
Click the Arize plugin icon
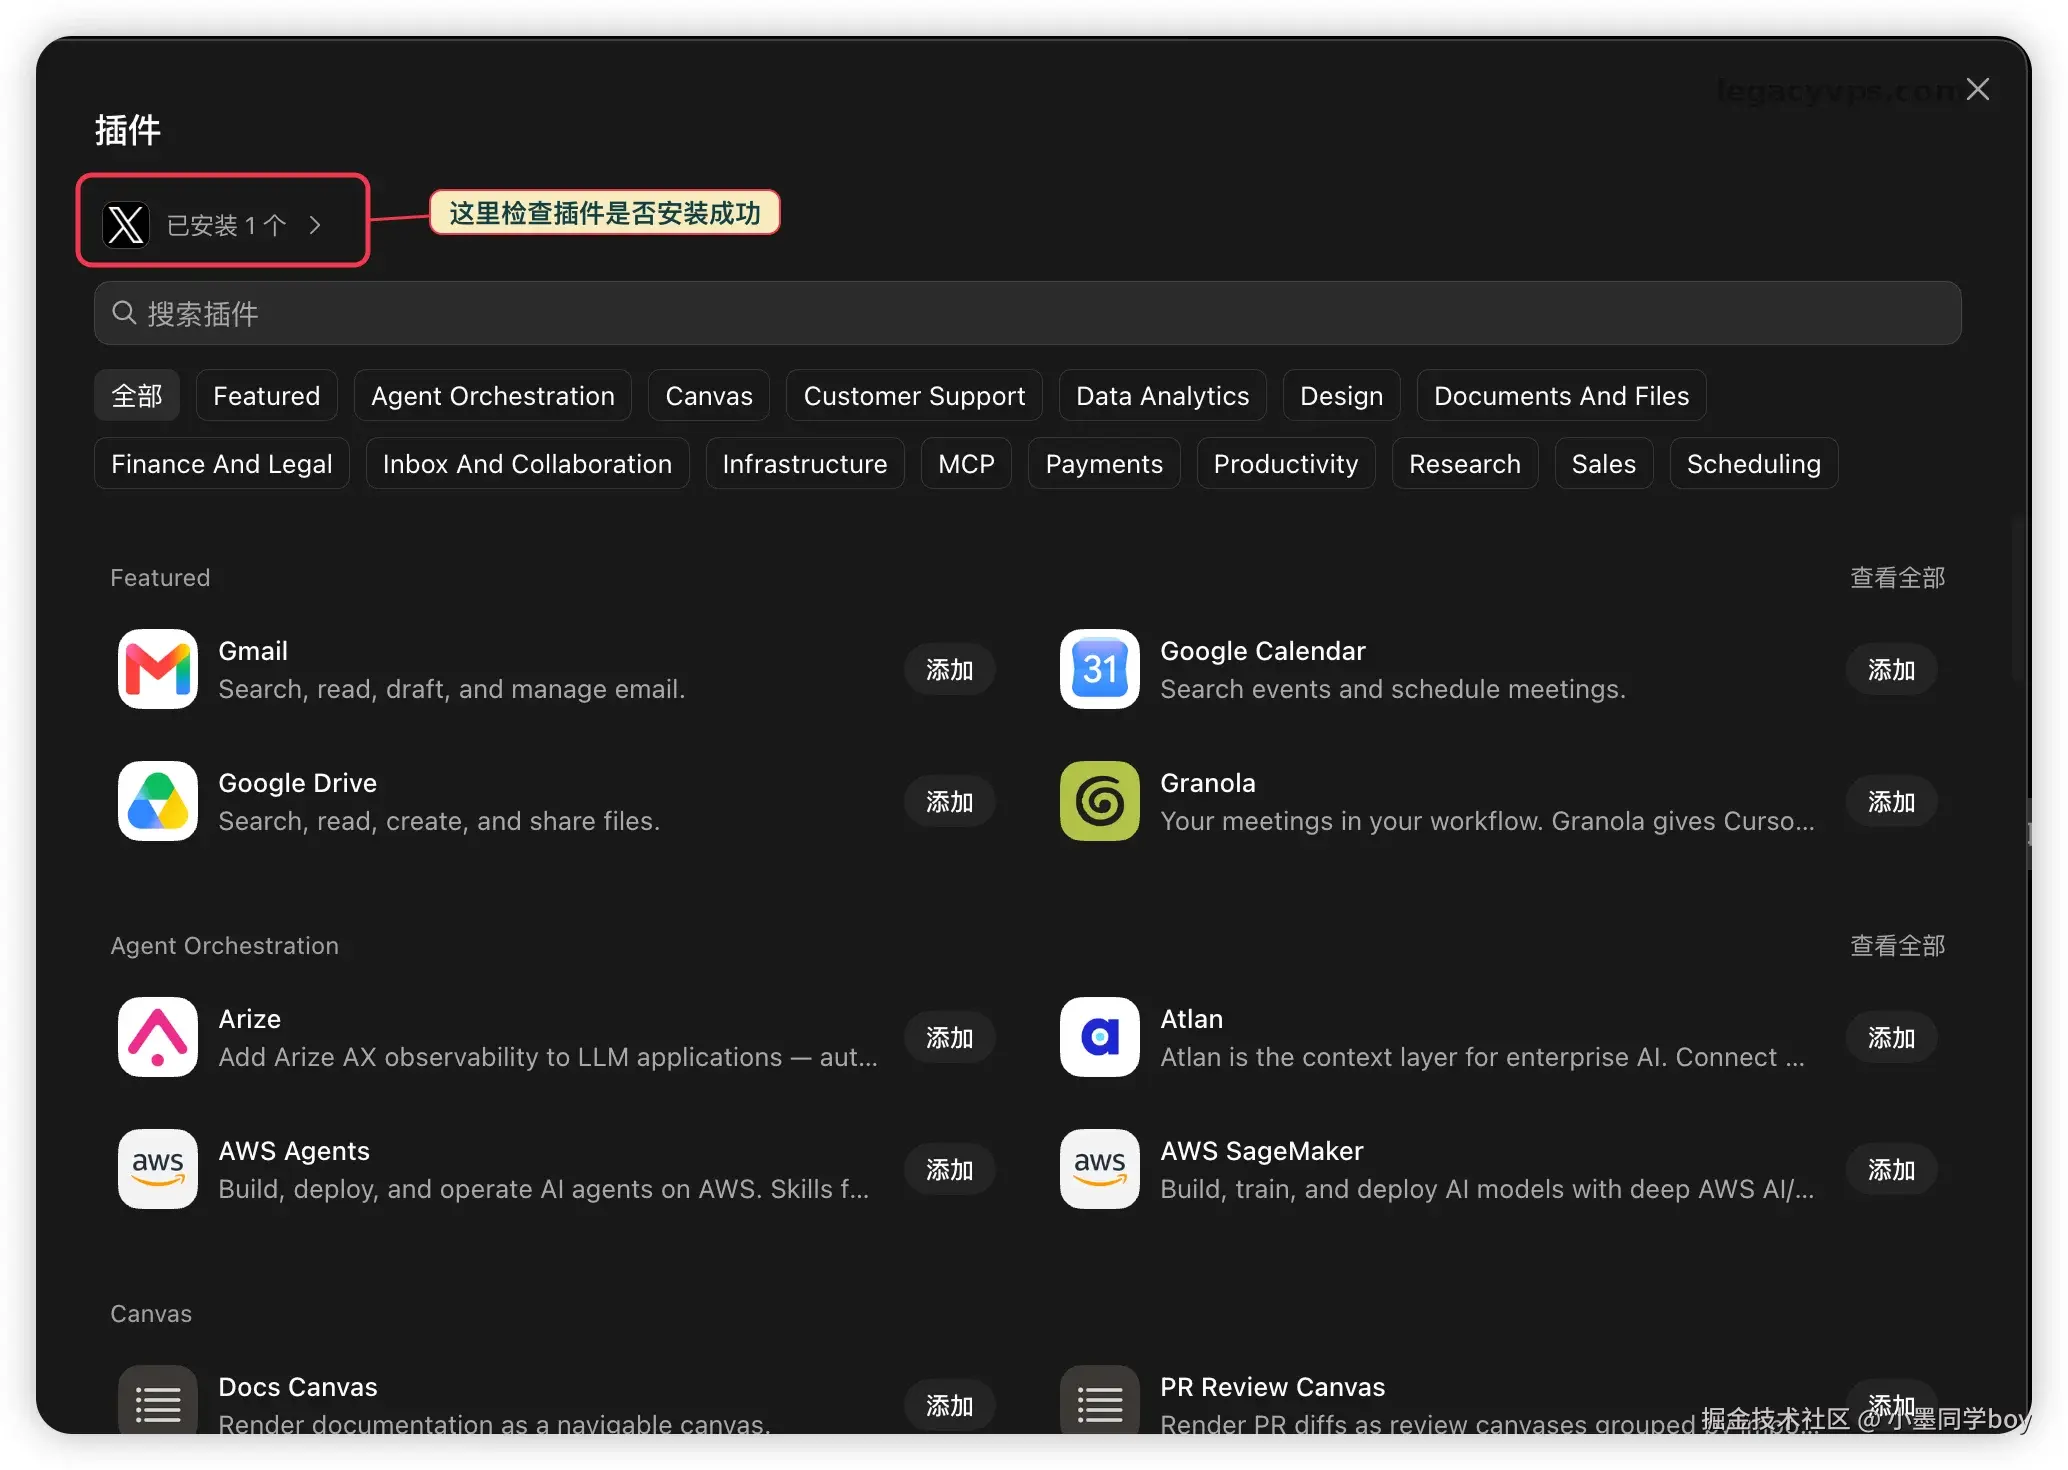coord(158,1037)
